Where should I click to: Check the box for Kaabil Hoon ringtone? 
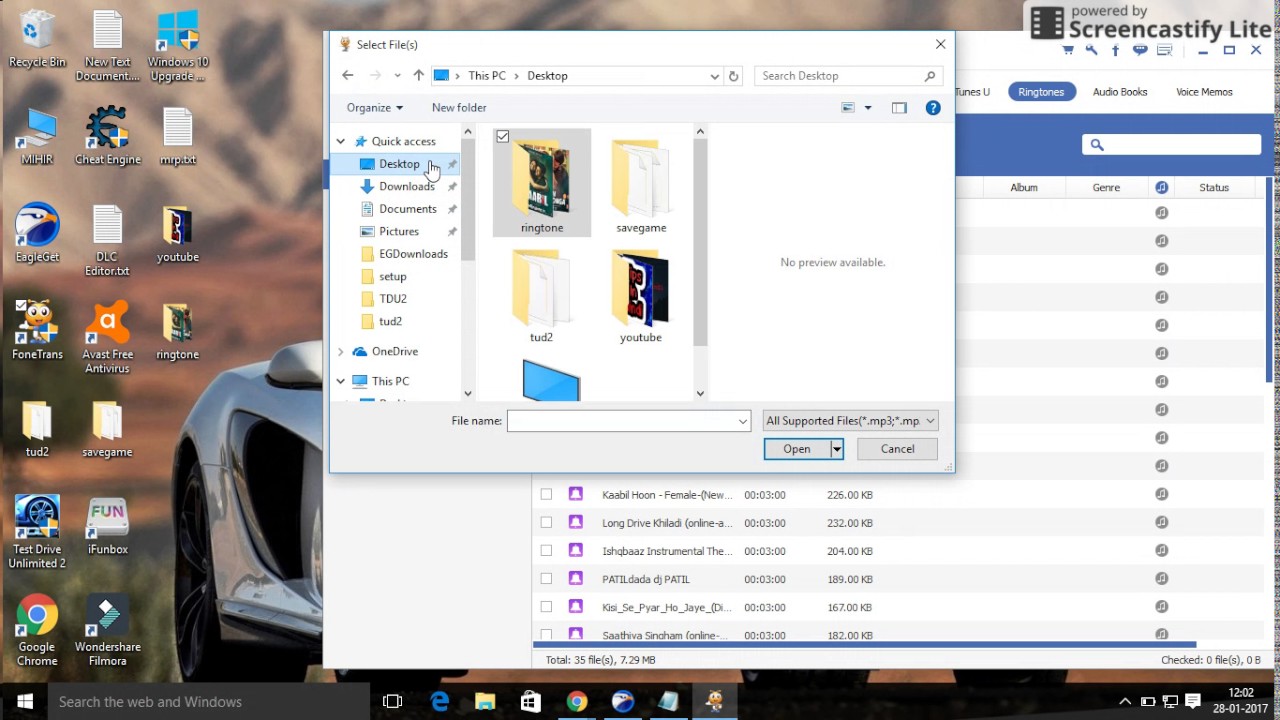click(x=546, y=494)
